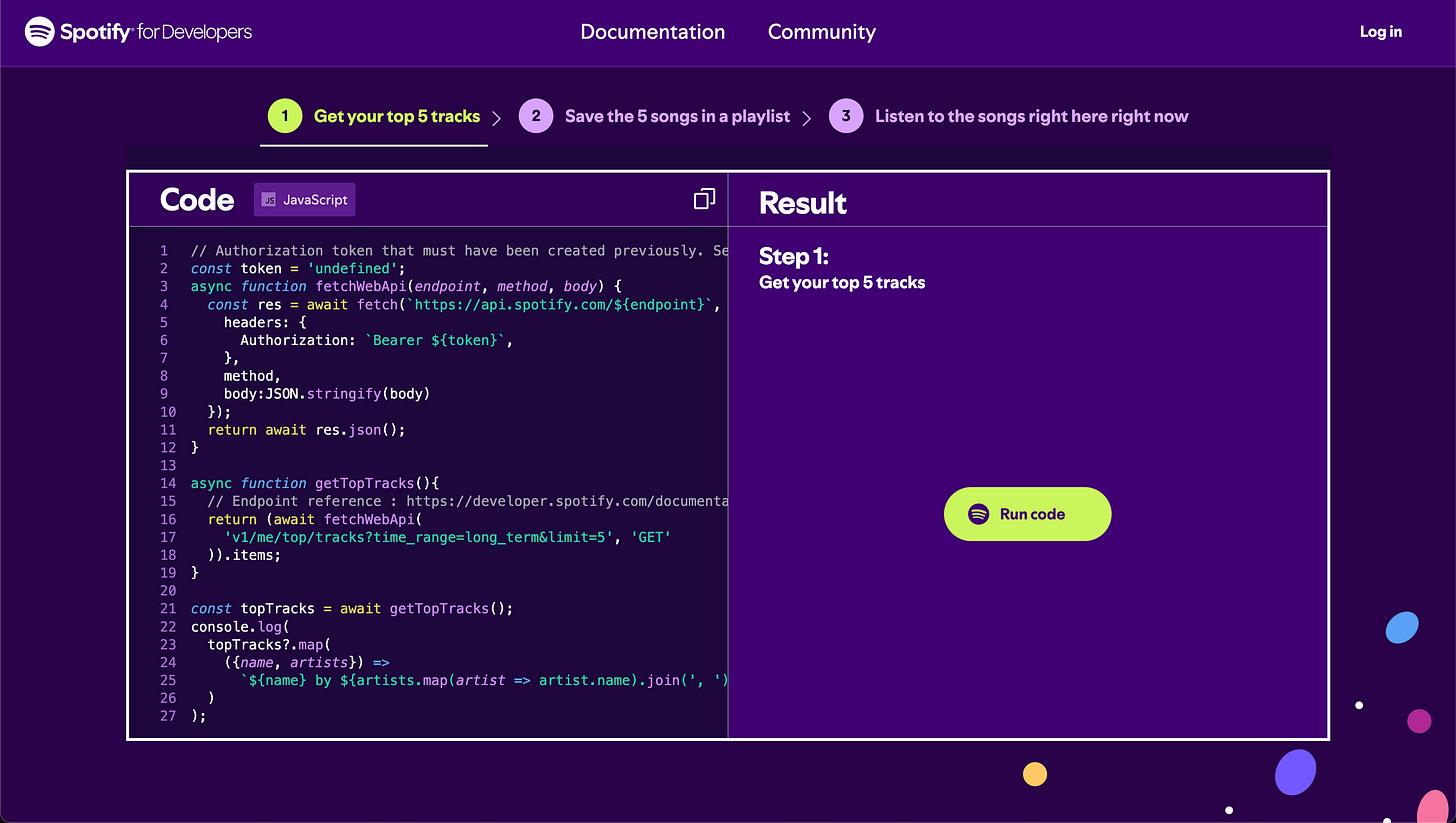1456x823 pixels.
Task: Click the topTracks?.map( line
Action: point(269,644)
